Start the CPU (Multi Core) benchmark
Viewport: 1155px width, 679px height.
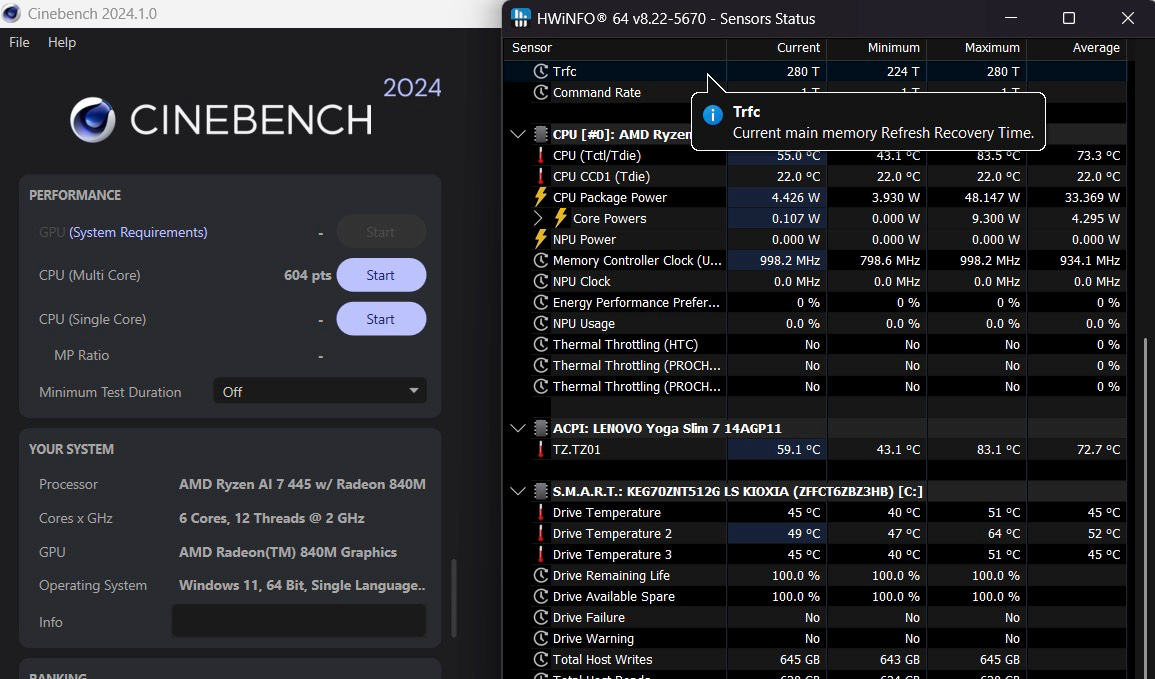[x=381, y=275]
